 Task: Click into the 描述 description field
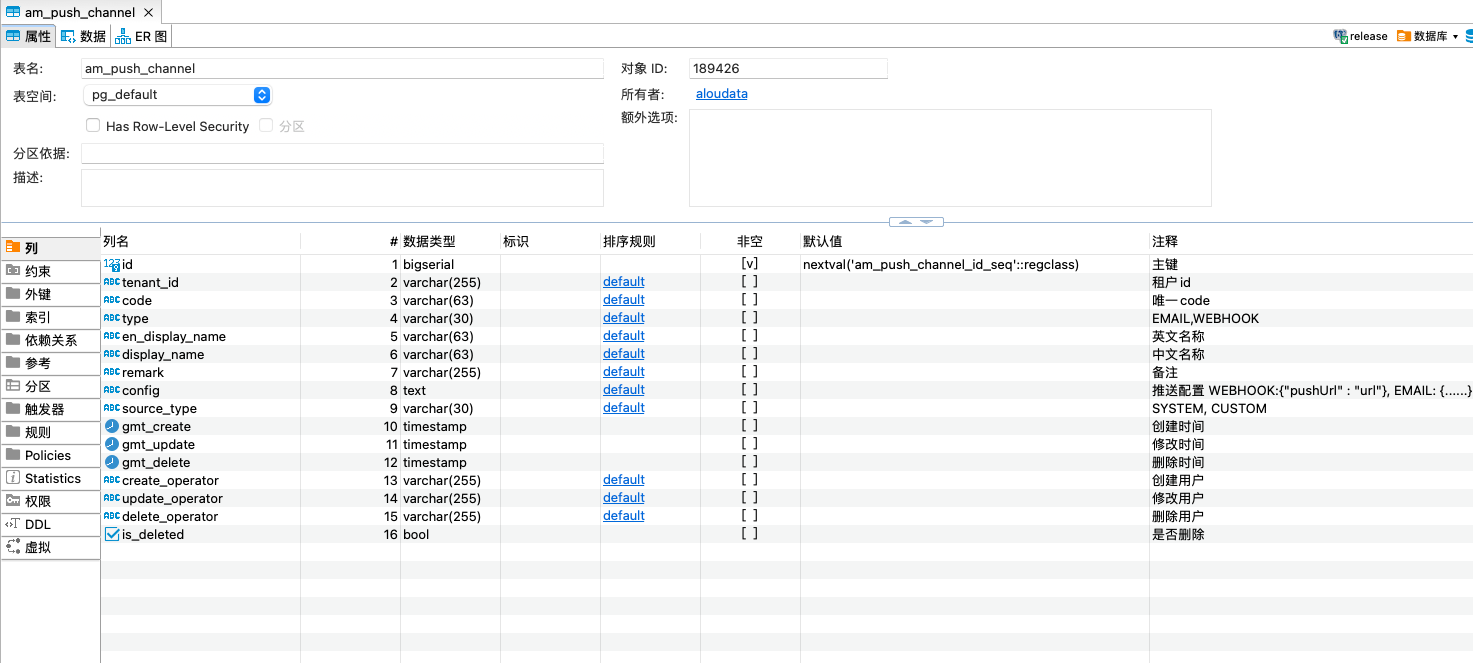click(342, 187)
